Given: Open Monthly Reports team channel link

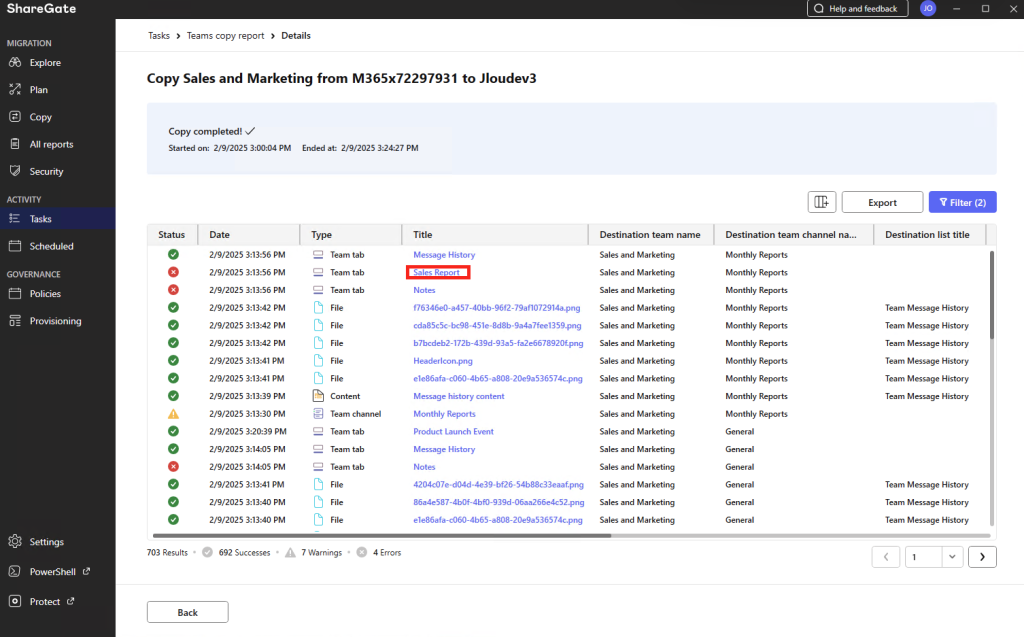Looking at the screenshot, I should pos(444,414).
